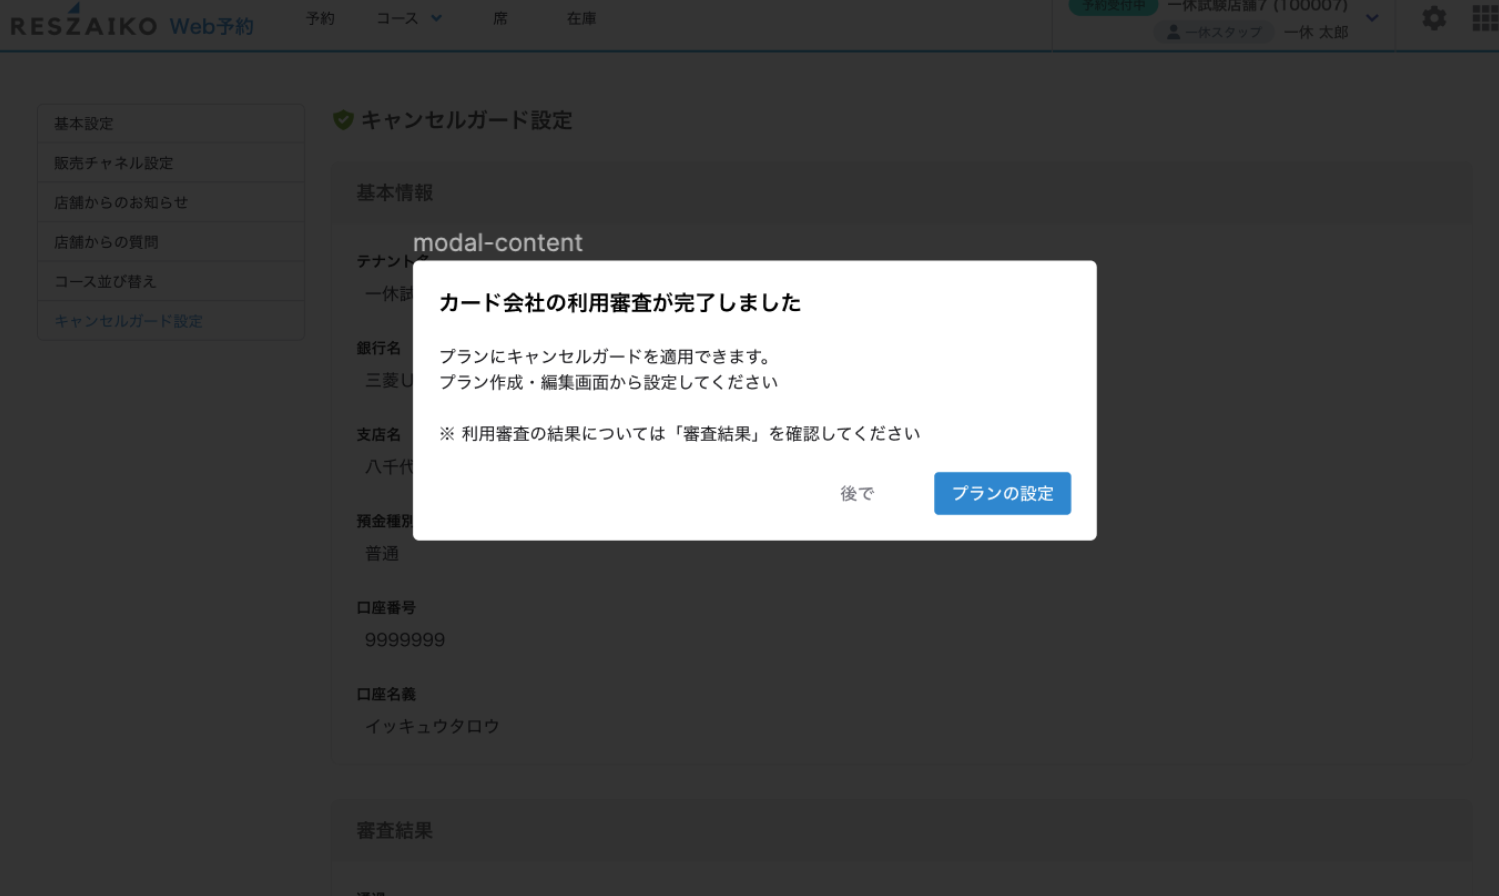This screenshot has width=1499, height=896.
Task: Click the 予約受付中 status badge
Action: [x=1113, y=6]
